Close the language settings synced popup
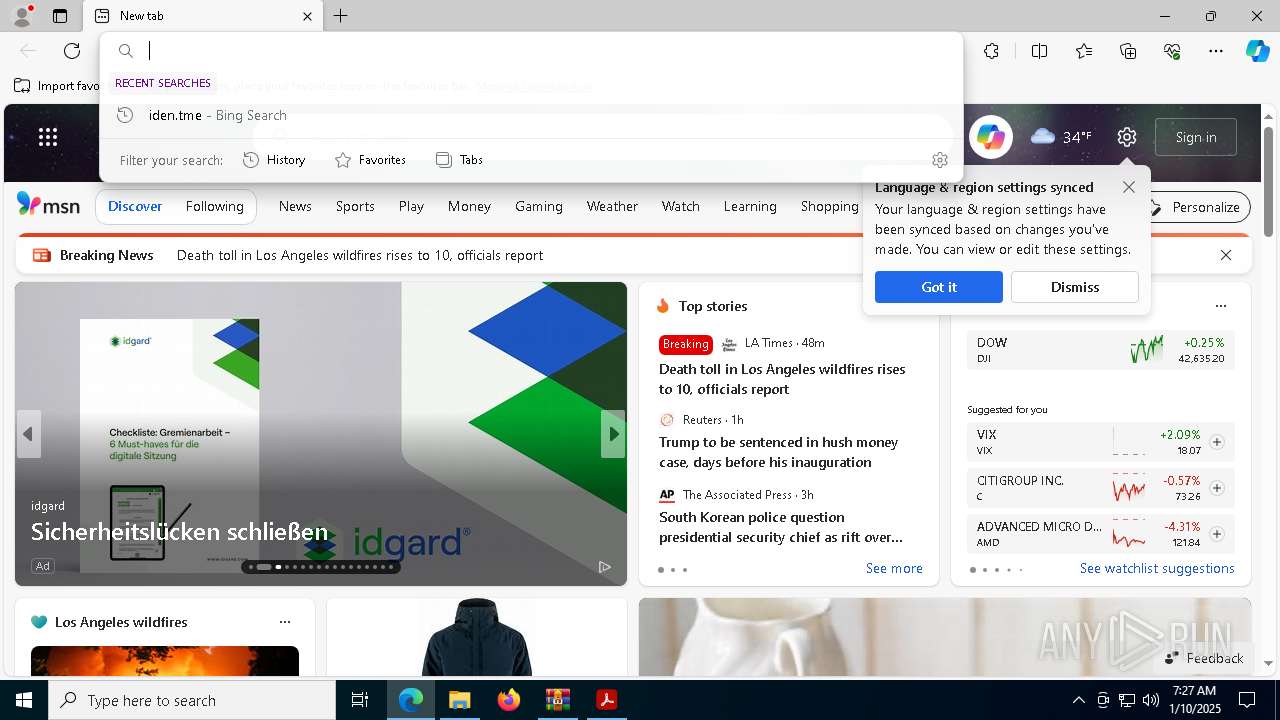1280x720 pixels. [x=1129, y=187]
